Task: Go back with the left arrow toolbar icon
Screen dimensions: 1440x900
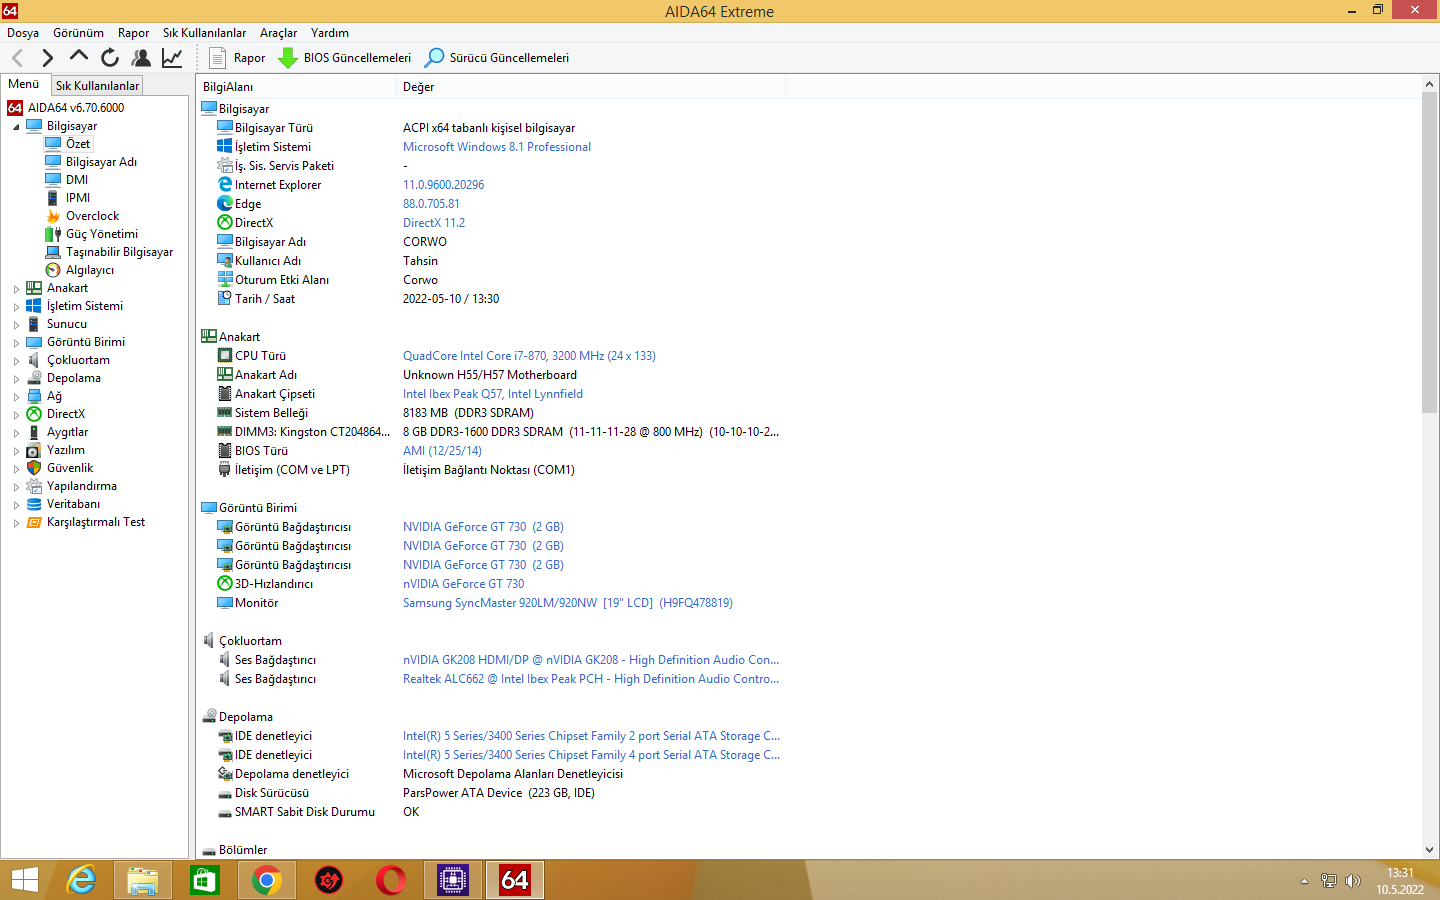Action: (x=17, y=58)
